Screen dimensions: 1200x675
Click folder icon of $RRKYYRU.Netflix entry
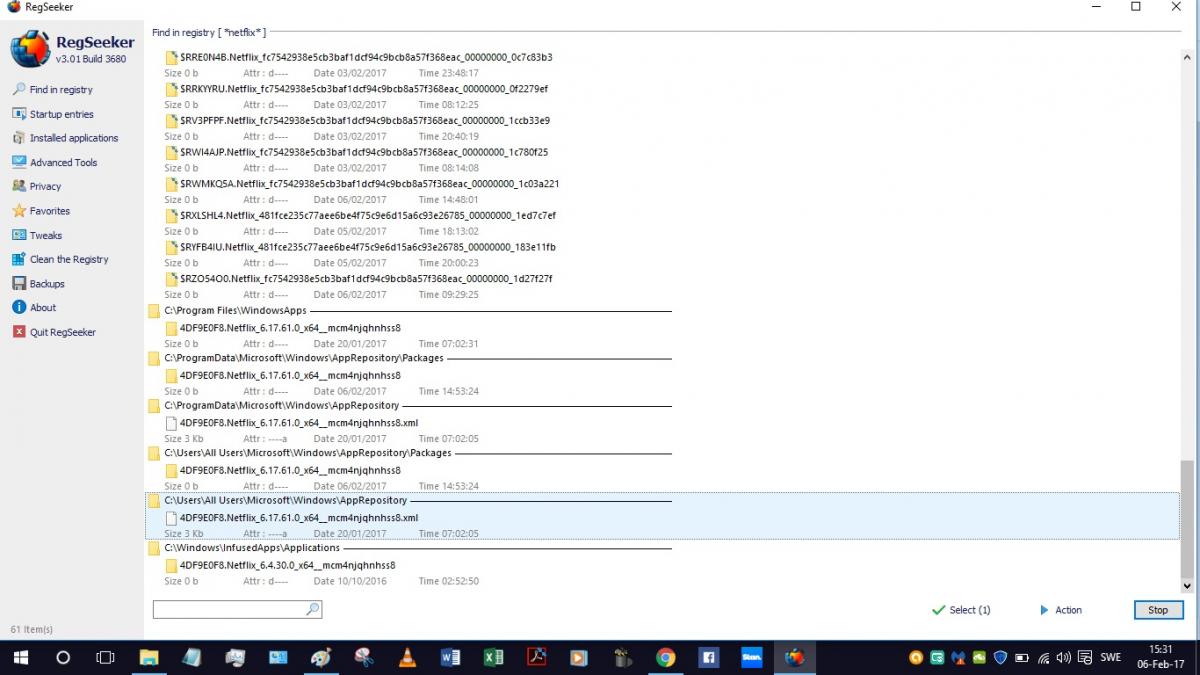(171, 89)
